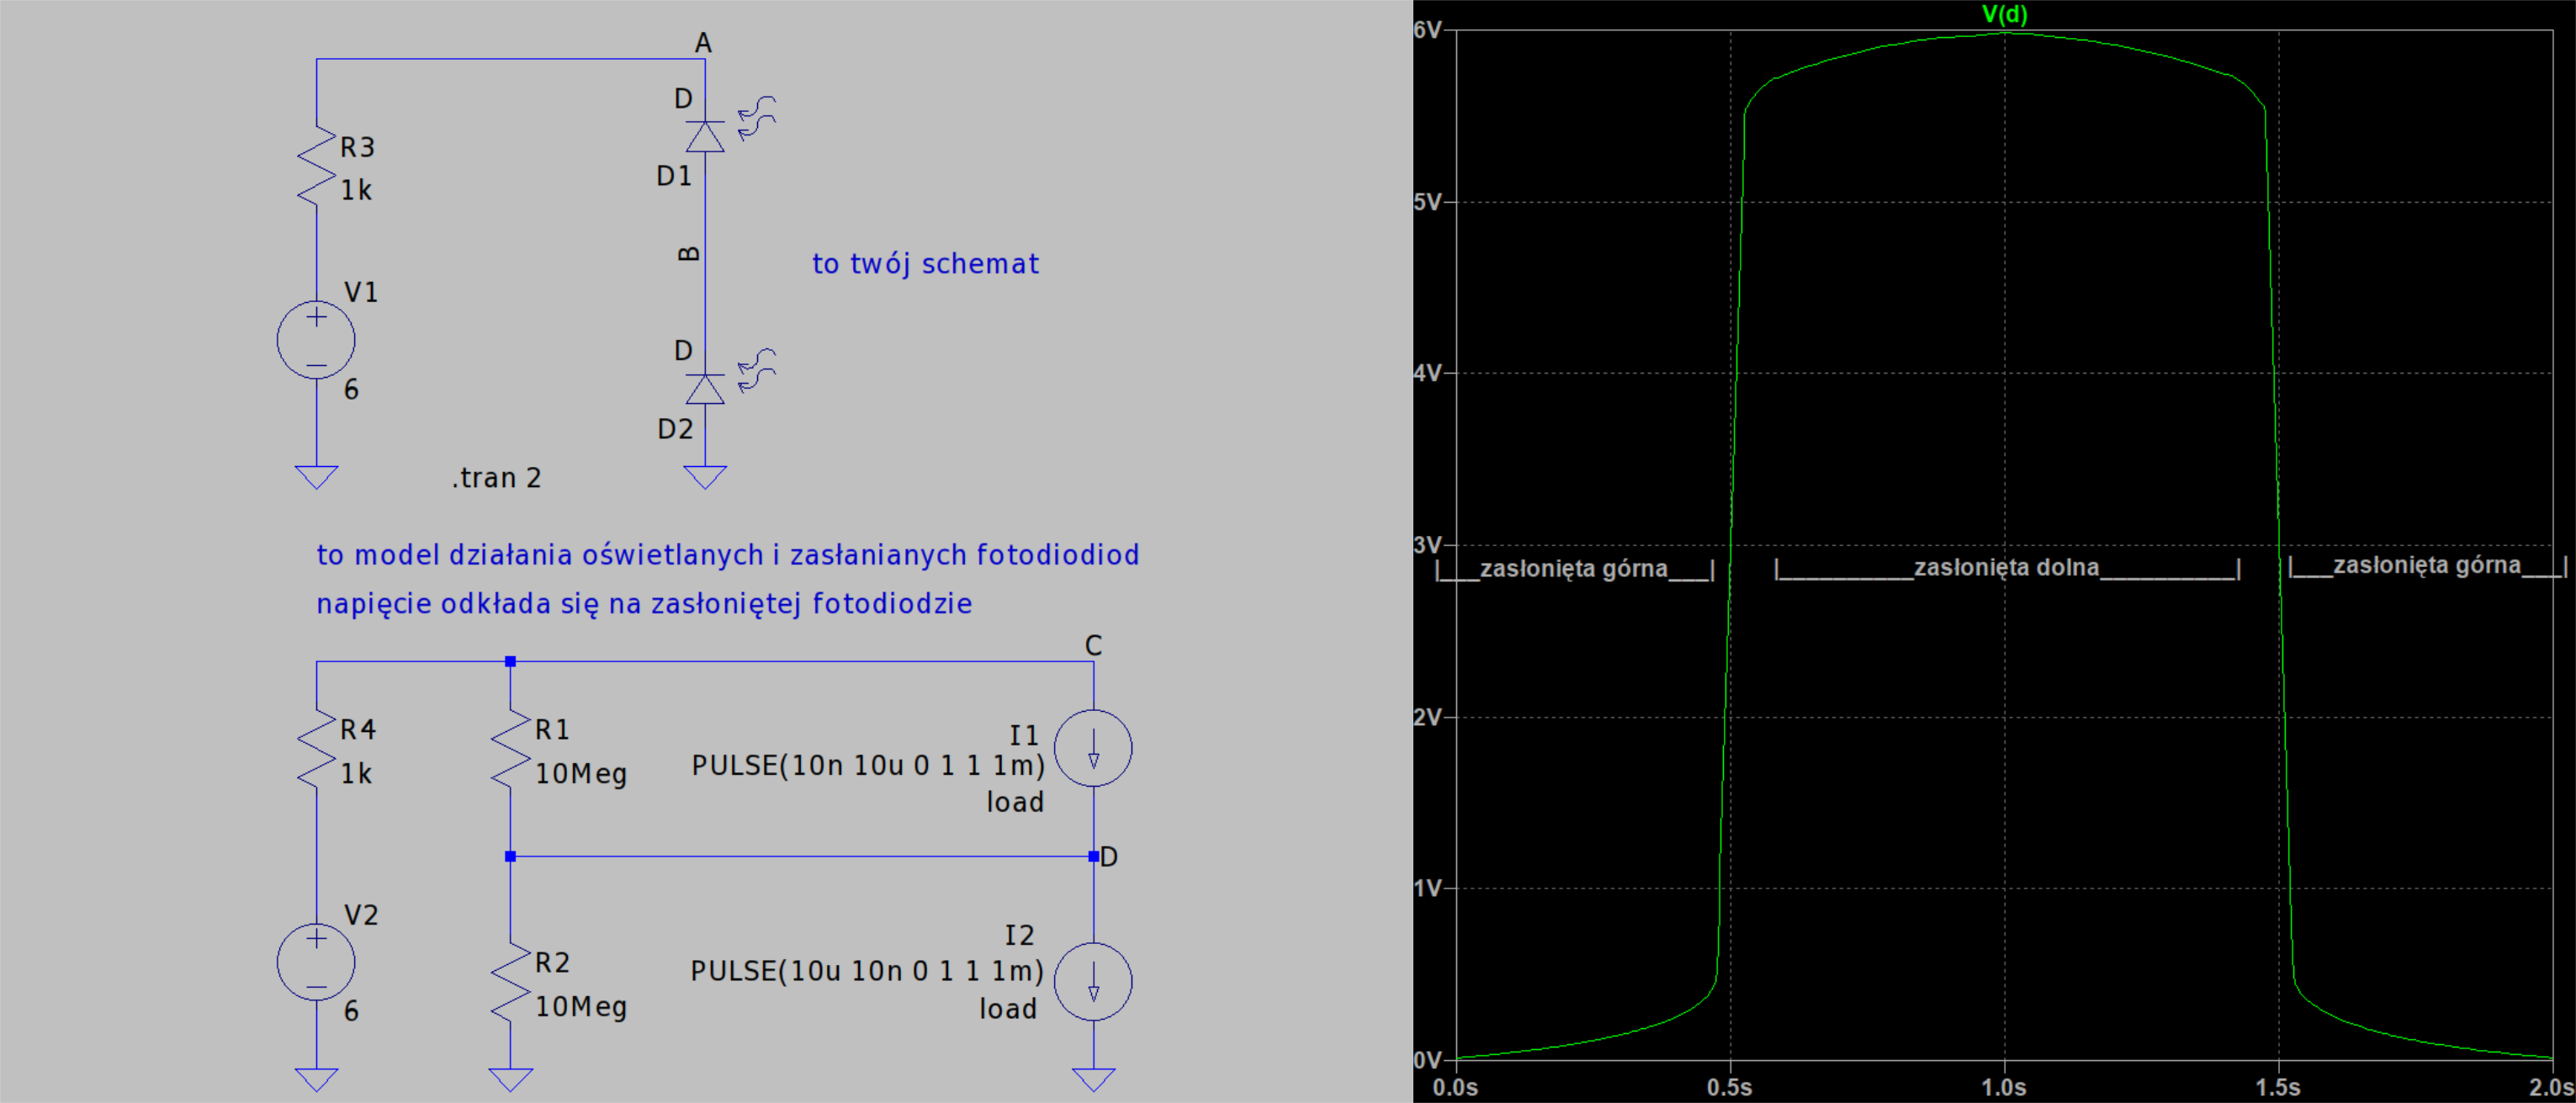Click the V1 value 6
Viewport: 2576px width, 1103px height.
coord(351,390)
